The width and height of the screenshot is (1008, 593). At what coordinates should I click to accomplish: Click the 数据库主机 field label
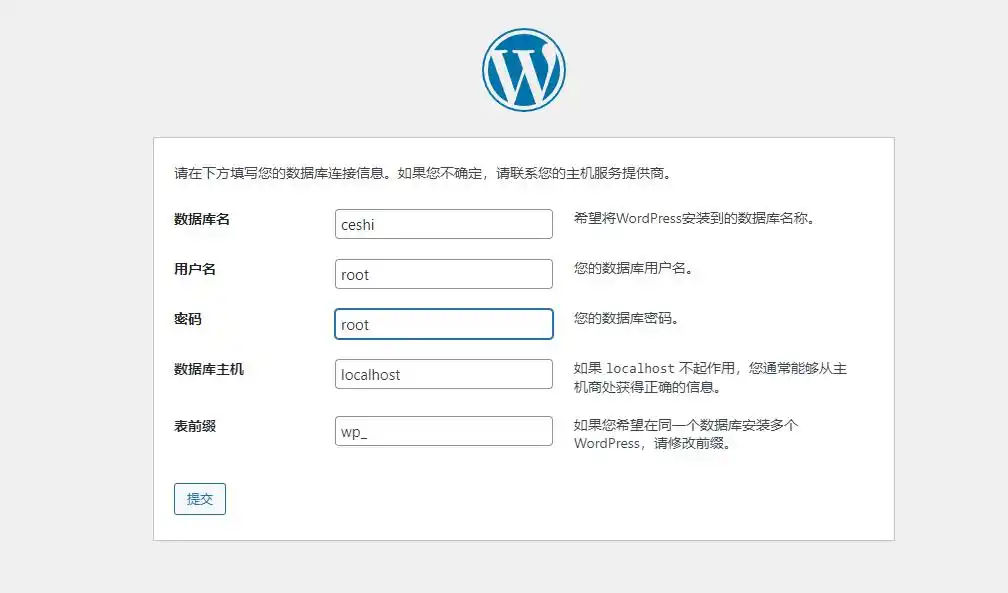point(209,369)
